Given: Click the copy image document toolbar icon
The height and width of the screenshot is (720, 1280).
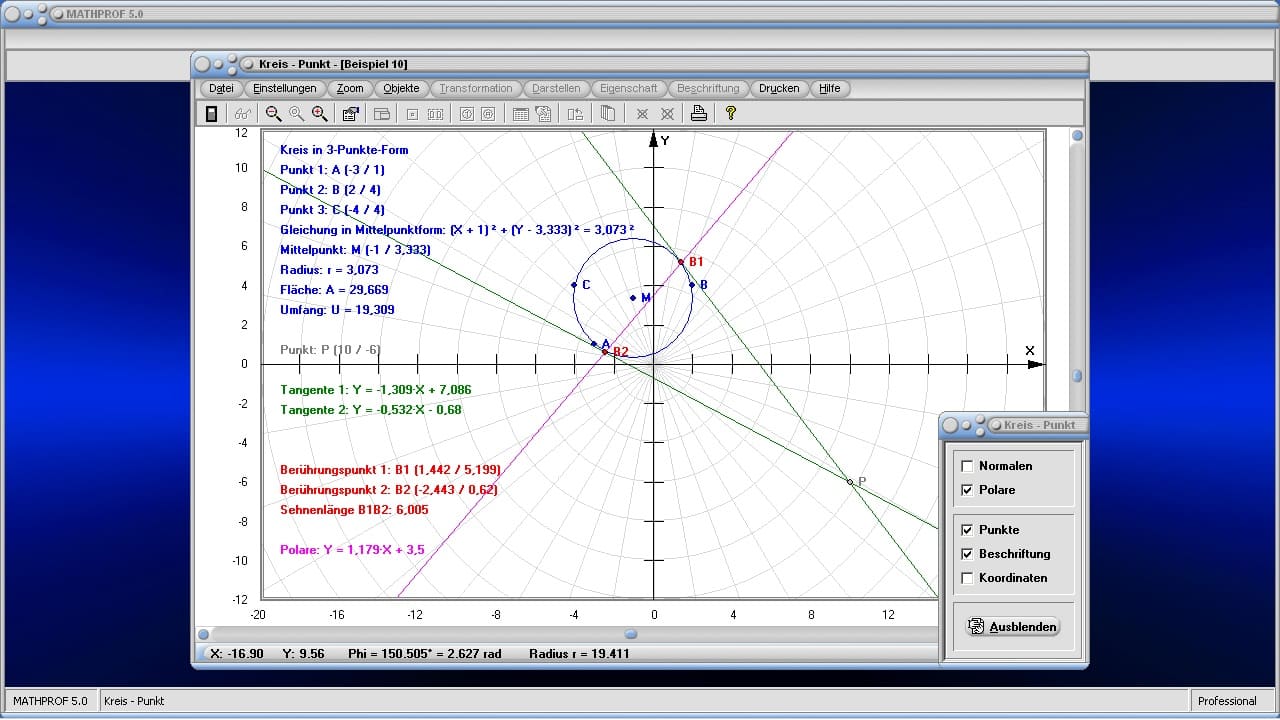Looking at the screenshot, I should (544, 114).
